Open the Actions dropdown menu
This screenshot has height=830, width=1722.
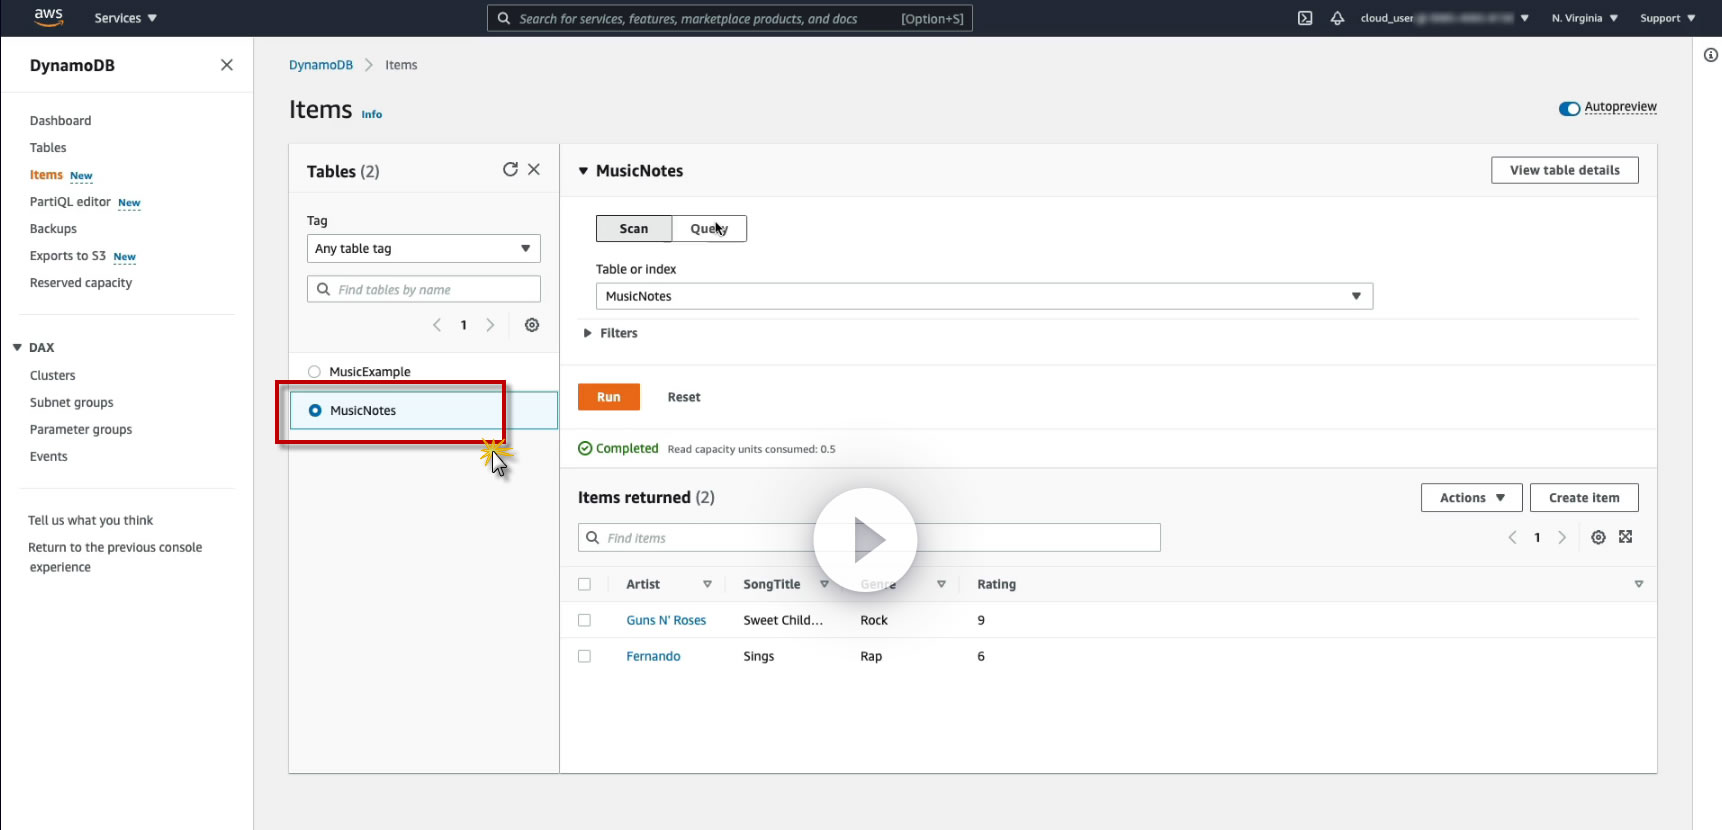(1471, 498)
